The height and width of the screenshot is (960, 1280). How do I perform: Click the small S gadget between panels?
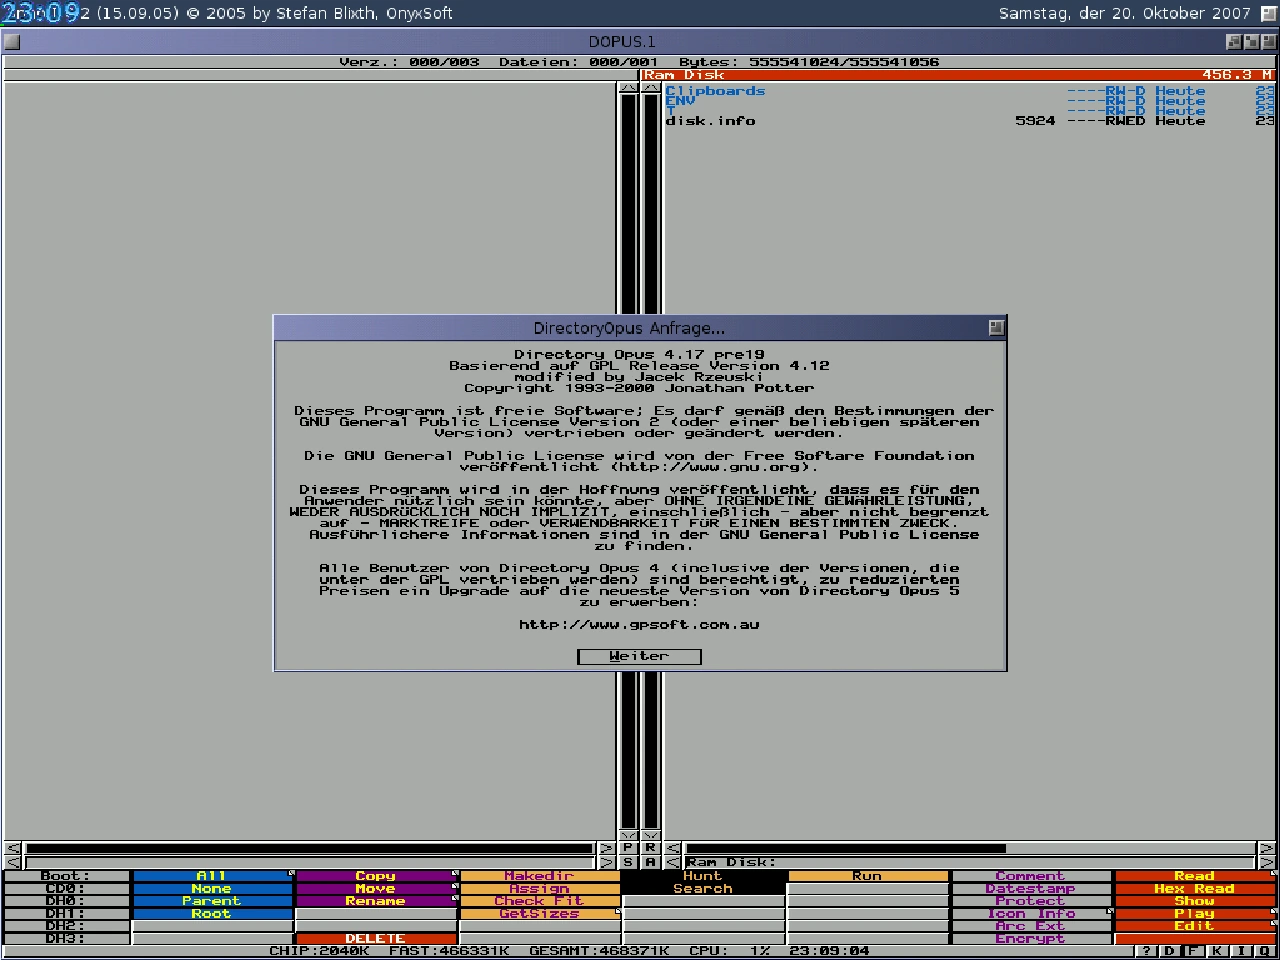click(628, 862)
